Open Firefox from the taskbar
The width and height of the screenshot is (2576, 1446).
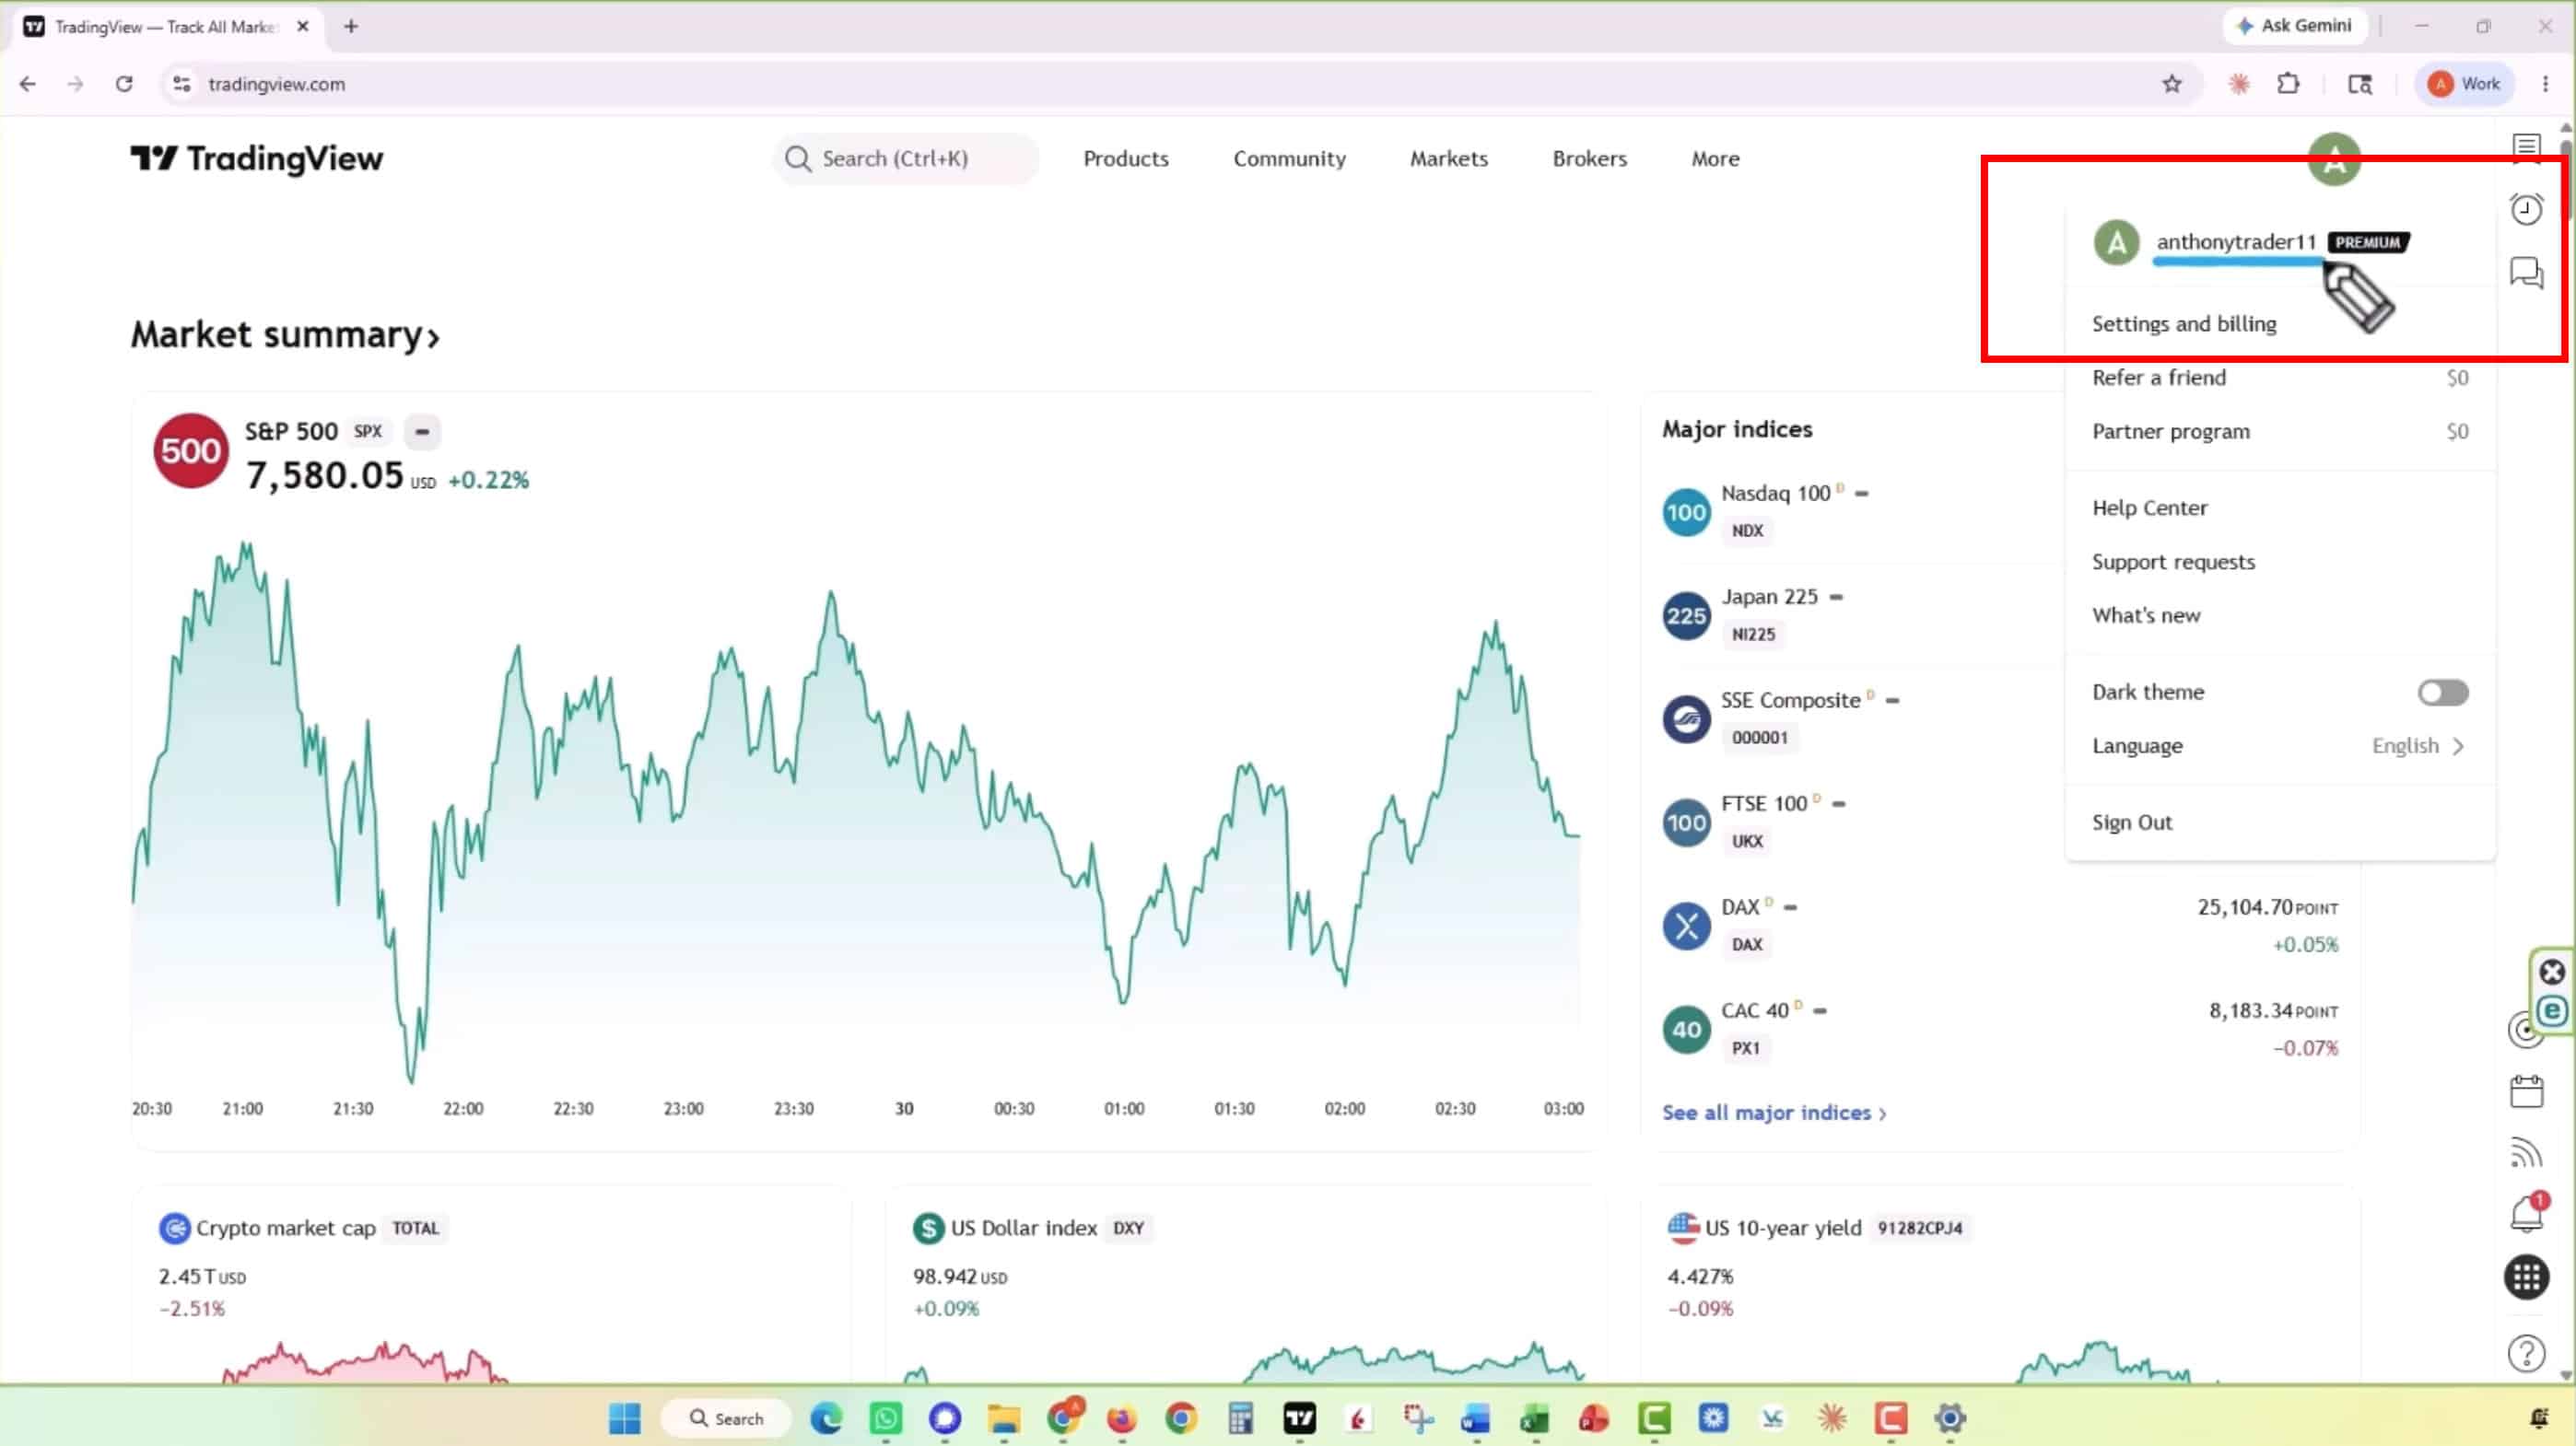tap(1122, 1418)
